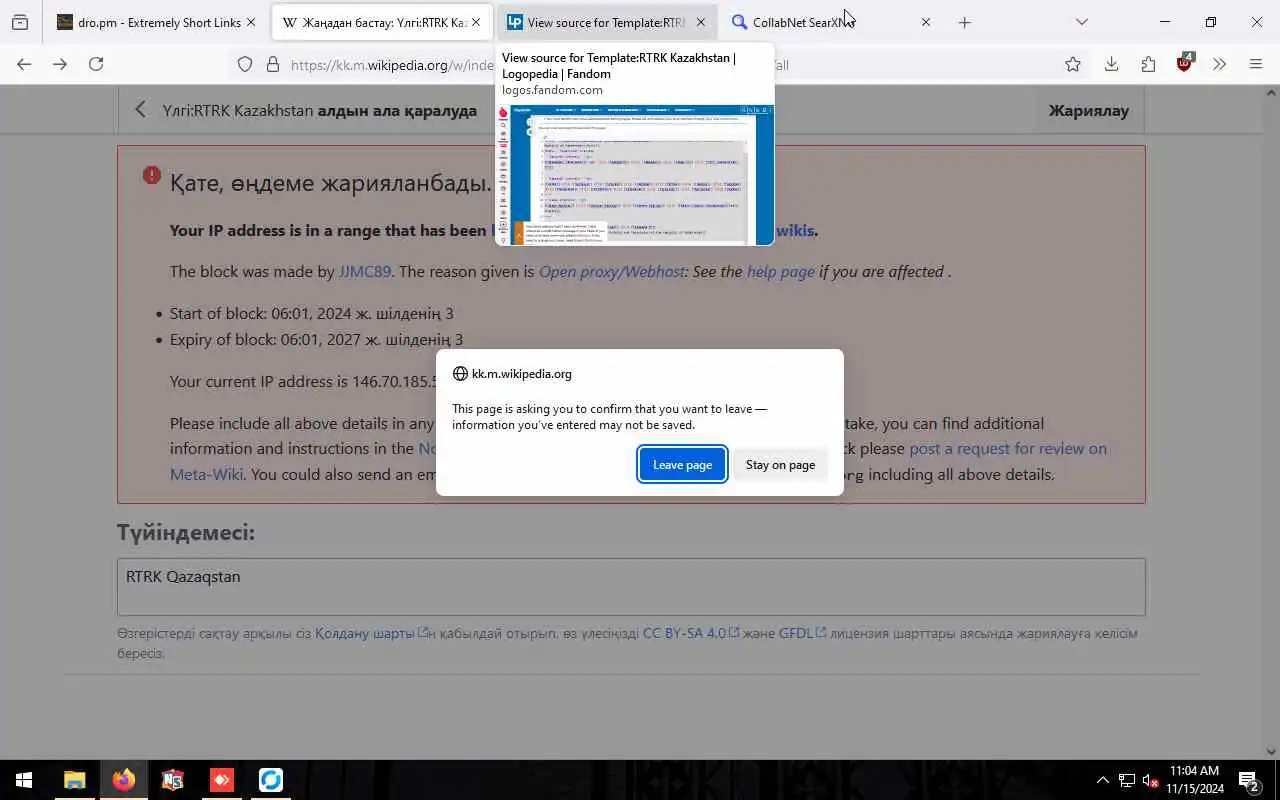Confirm with the Leave page button
This screenshot has height=800, width=1280.
tap(682, 464)
